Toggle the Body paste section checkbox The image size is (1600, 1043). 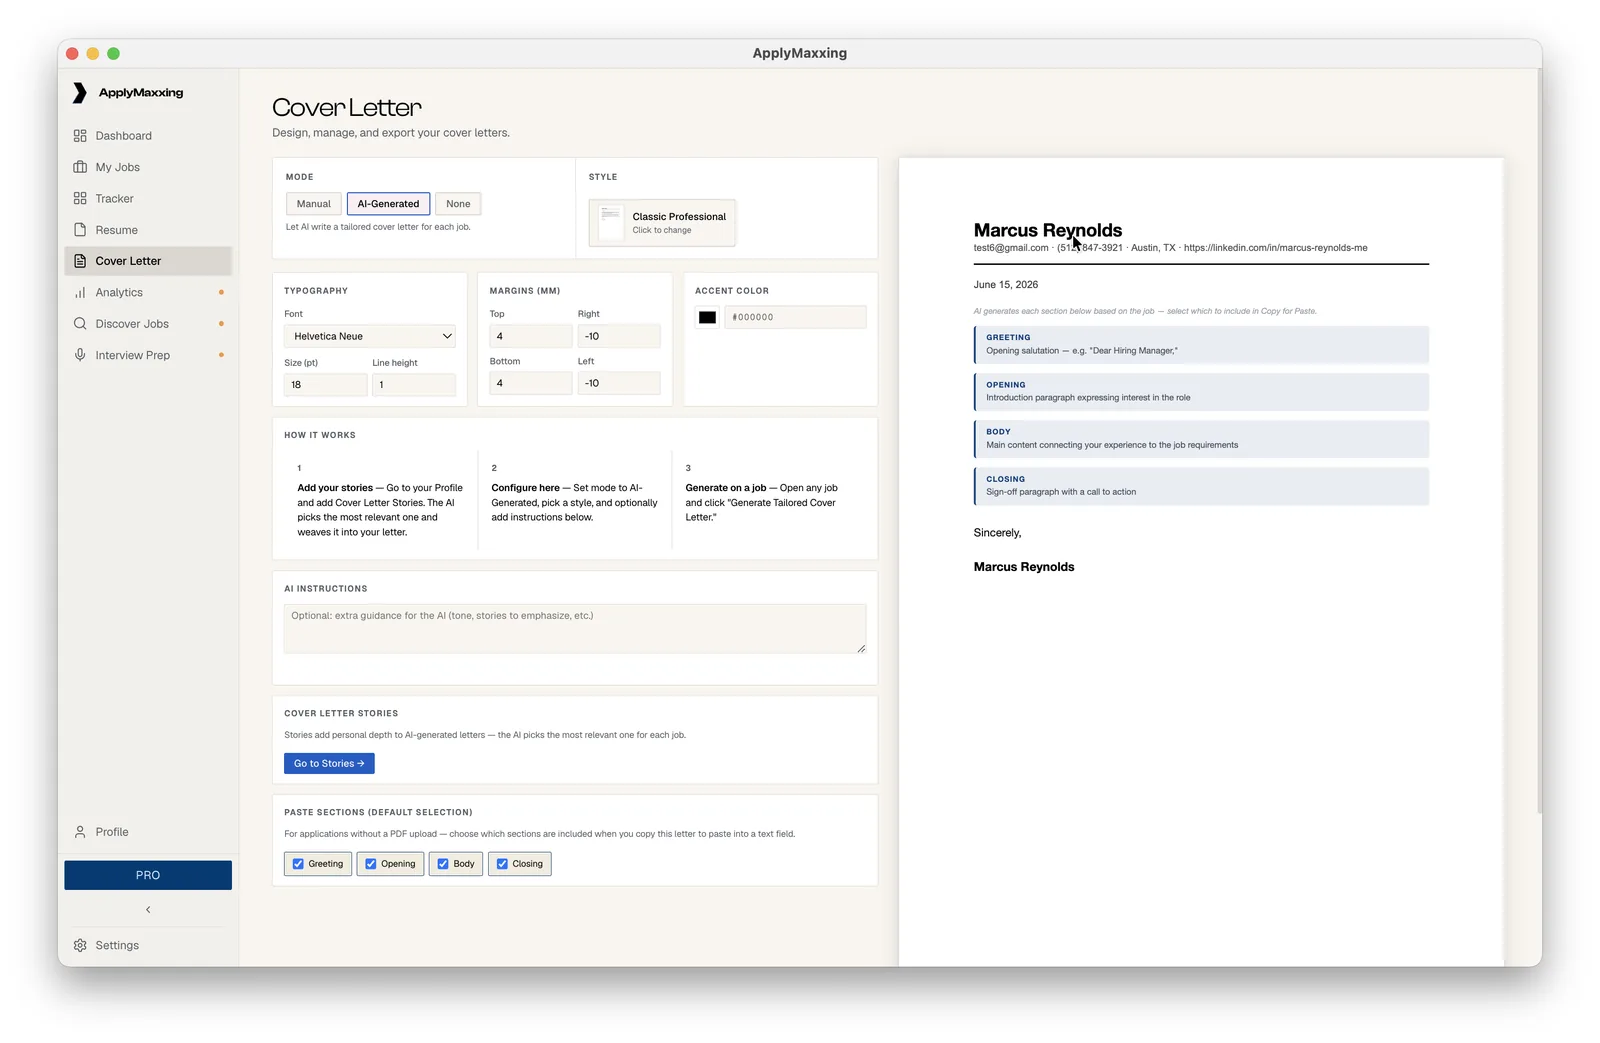pyautogui.click(x=443, y=864)
